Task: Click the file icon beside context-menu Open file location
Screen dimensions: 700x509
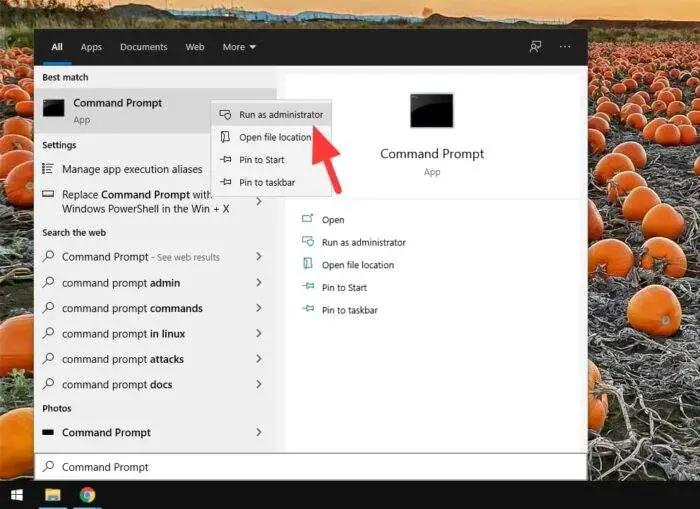Action: (x=225, y=137)
